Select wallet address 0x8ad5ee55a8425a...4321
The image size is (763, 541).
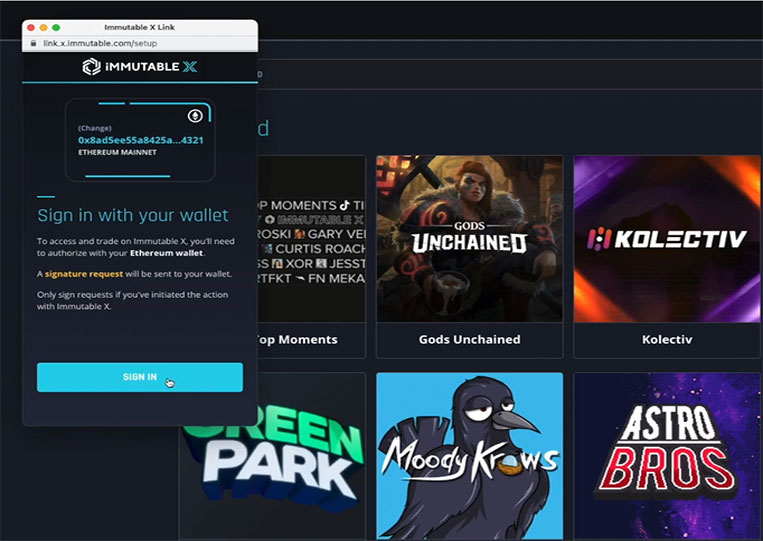(x=141, y=140)
